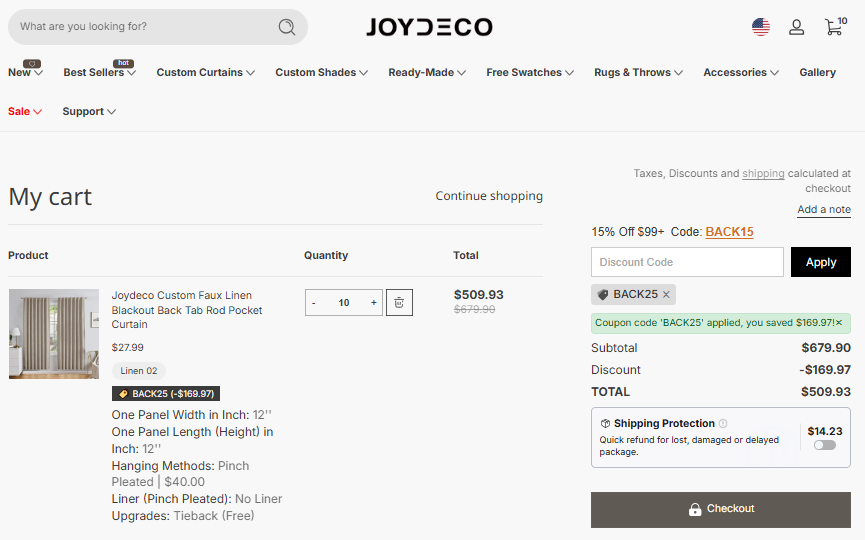
Task: Click the BACK15 code link
Action: click(729, 232)
